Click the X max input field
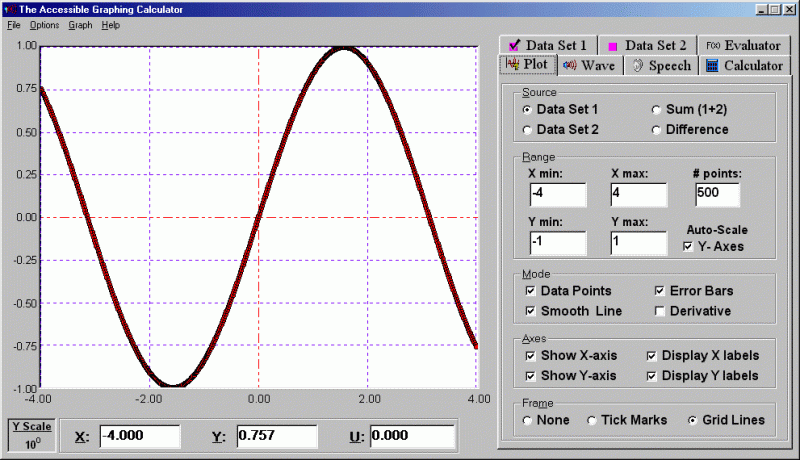800x460 pixels. click(639, 195)
